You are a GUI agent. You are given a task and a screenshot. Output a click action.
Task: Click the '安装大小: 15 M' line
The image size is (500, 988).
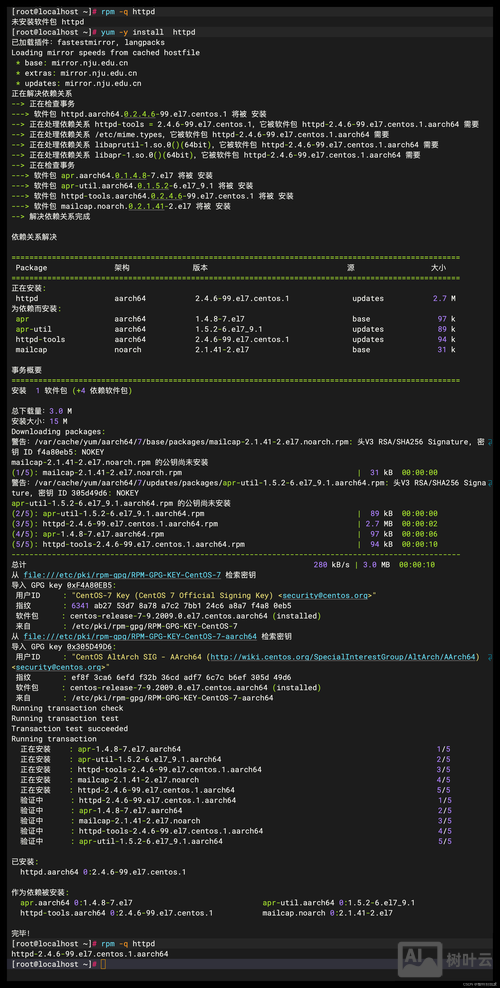click(x=40, y=421)
